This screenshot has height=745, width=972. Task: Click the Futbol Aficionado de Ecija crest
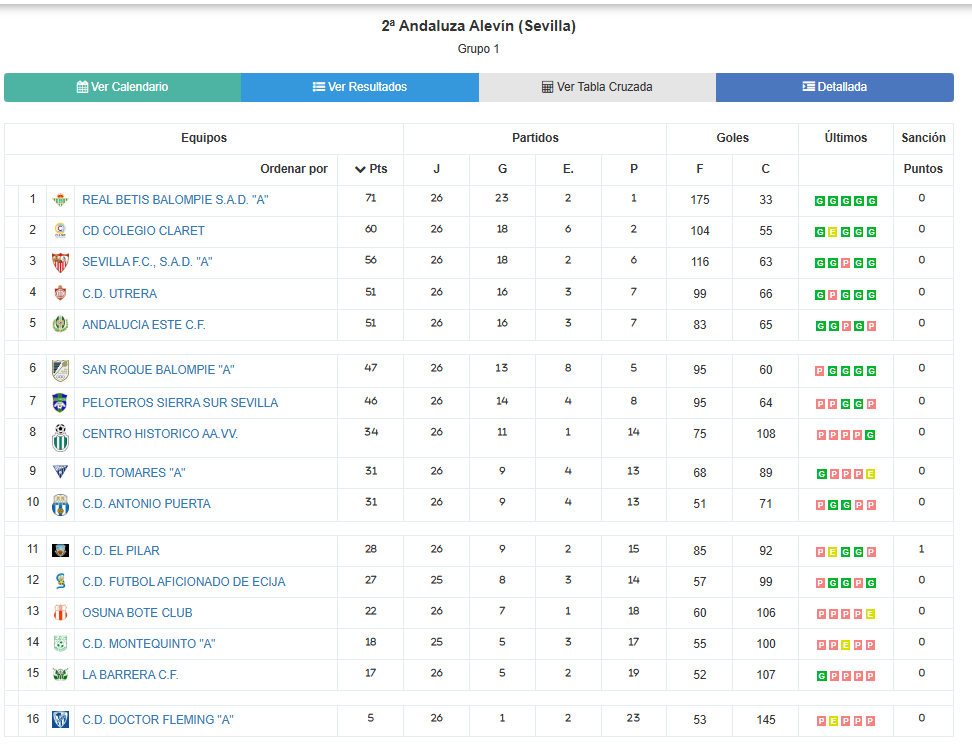60,581
